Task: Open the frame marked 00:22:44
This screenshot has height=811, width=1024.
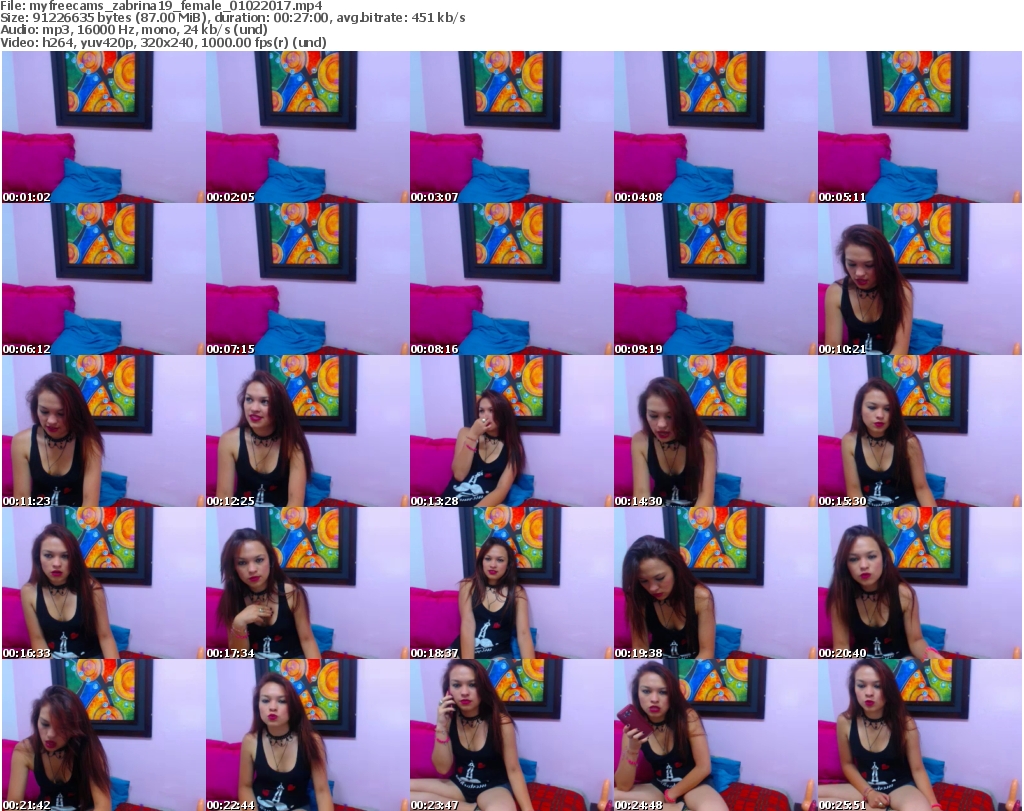Action: 308,735
